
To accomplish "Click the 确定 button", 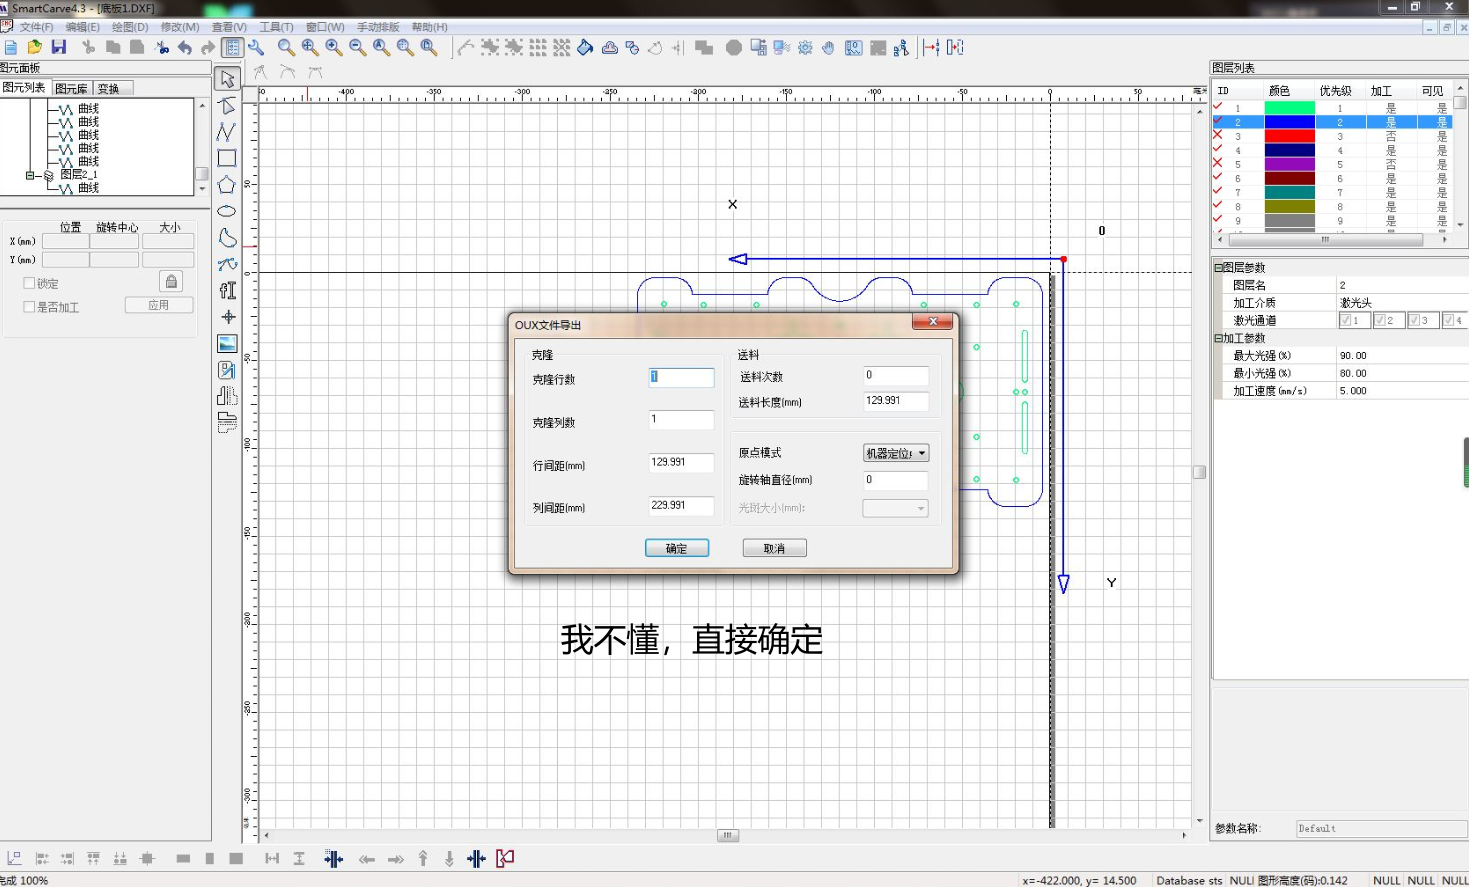I will 677,548.
